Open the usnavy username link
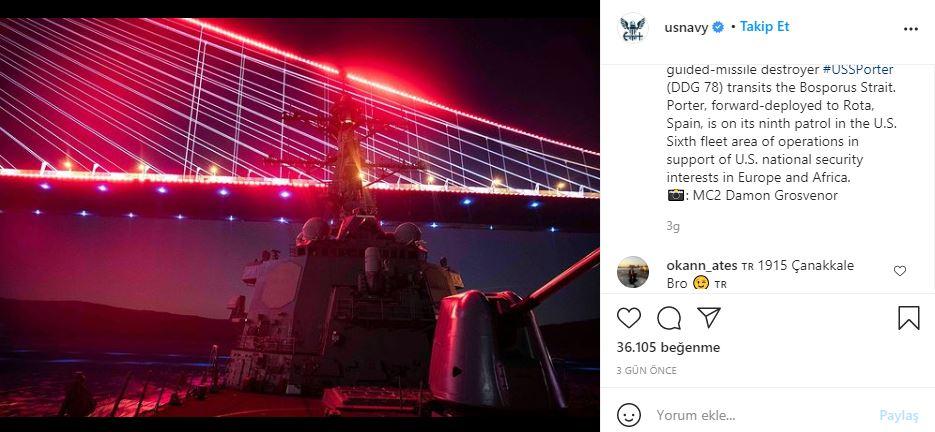 (x=686, y=27)
